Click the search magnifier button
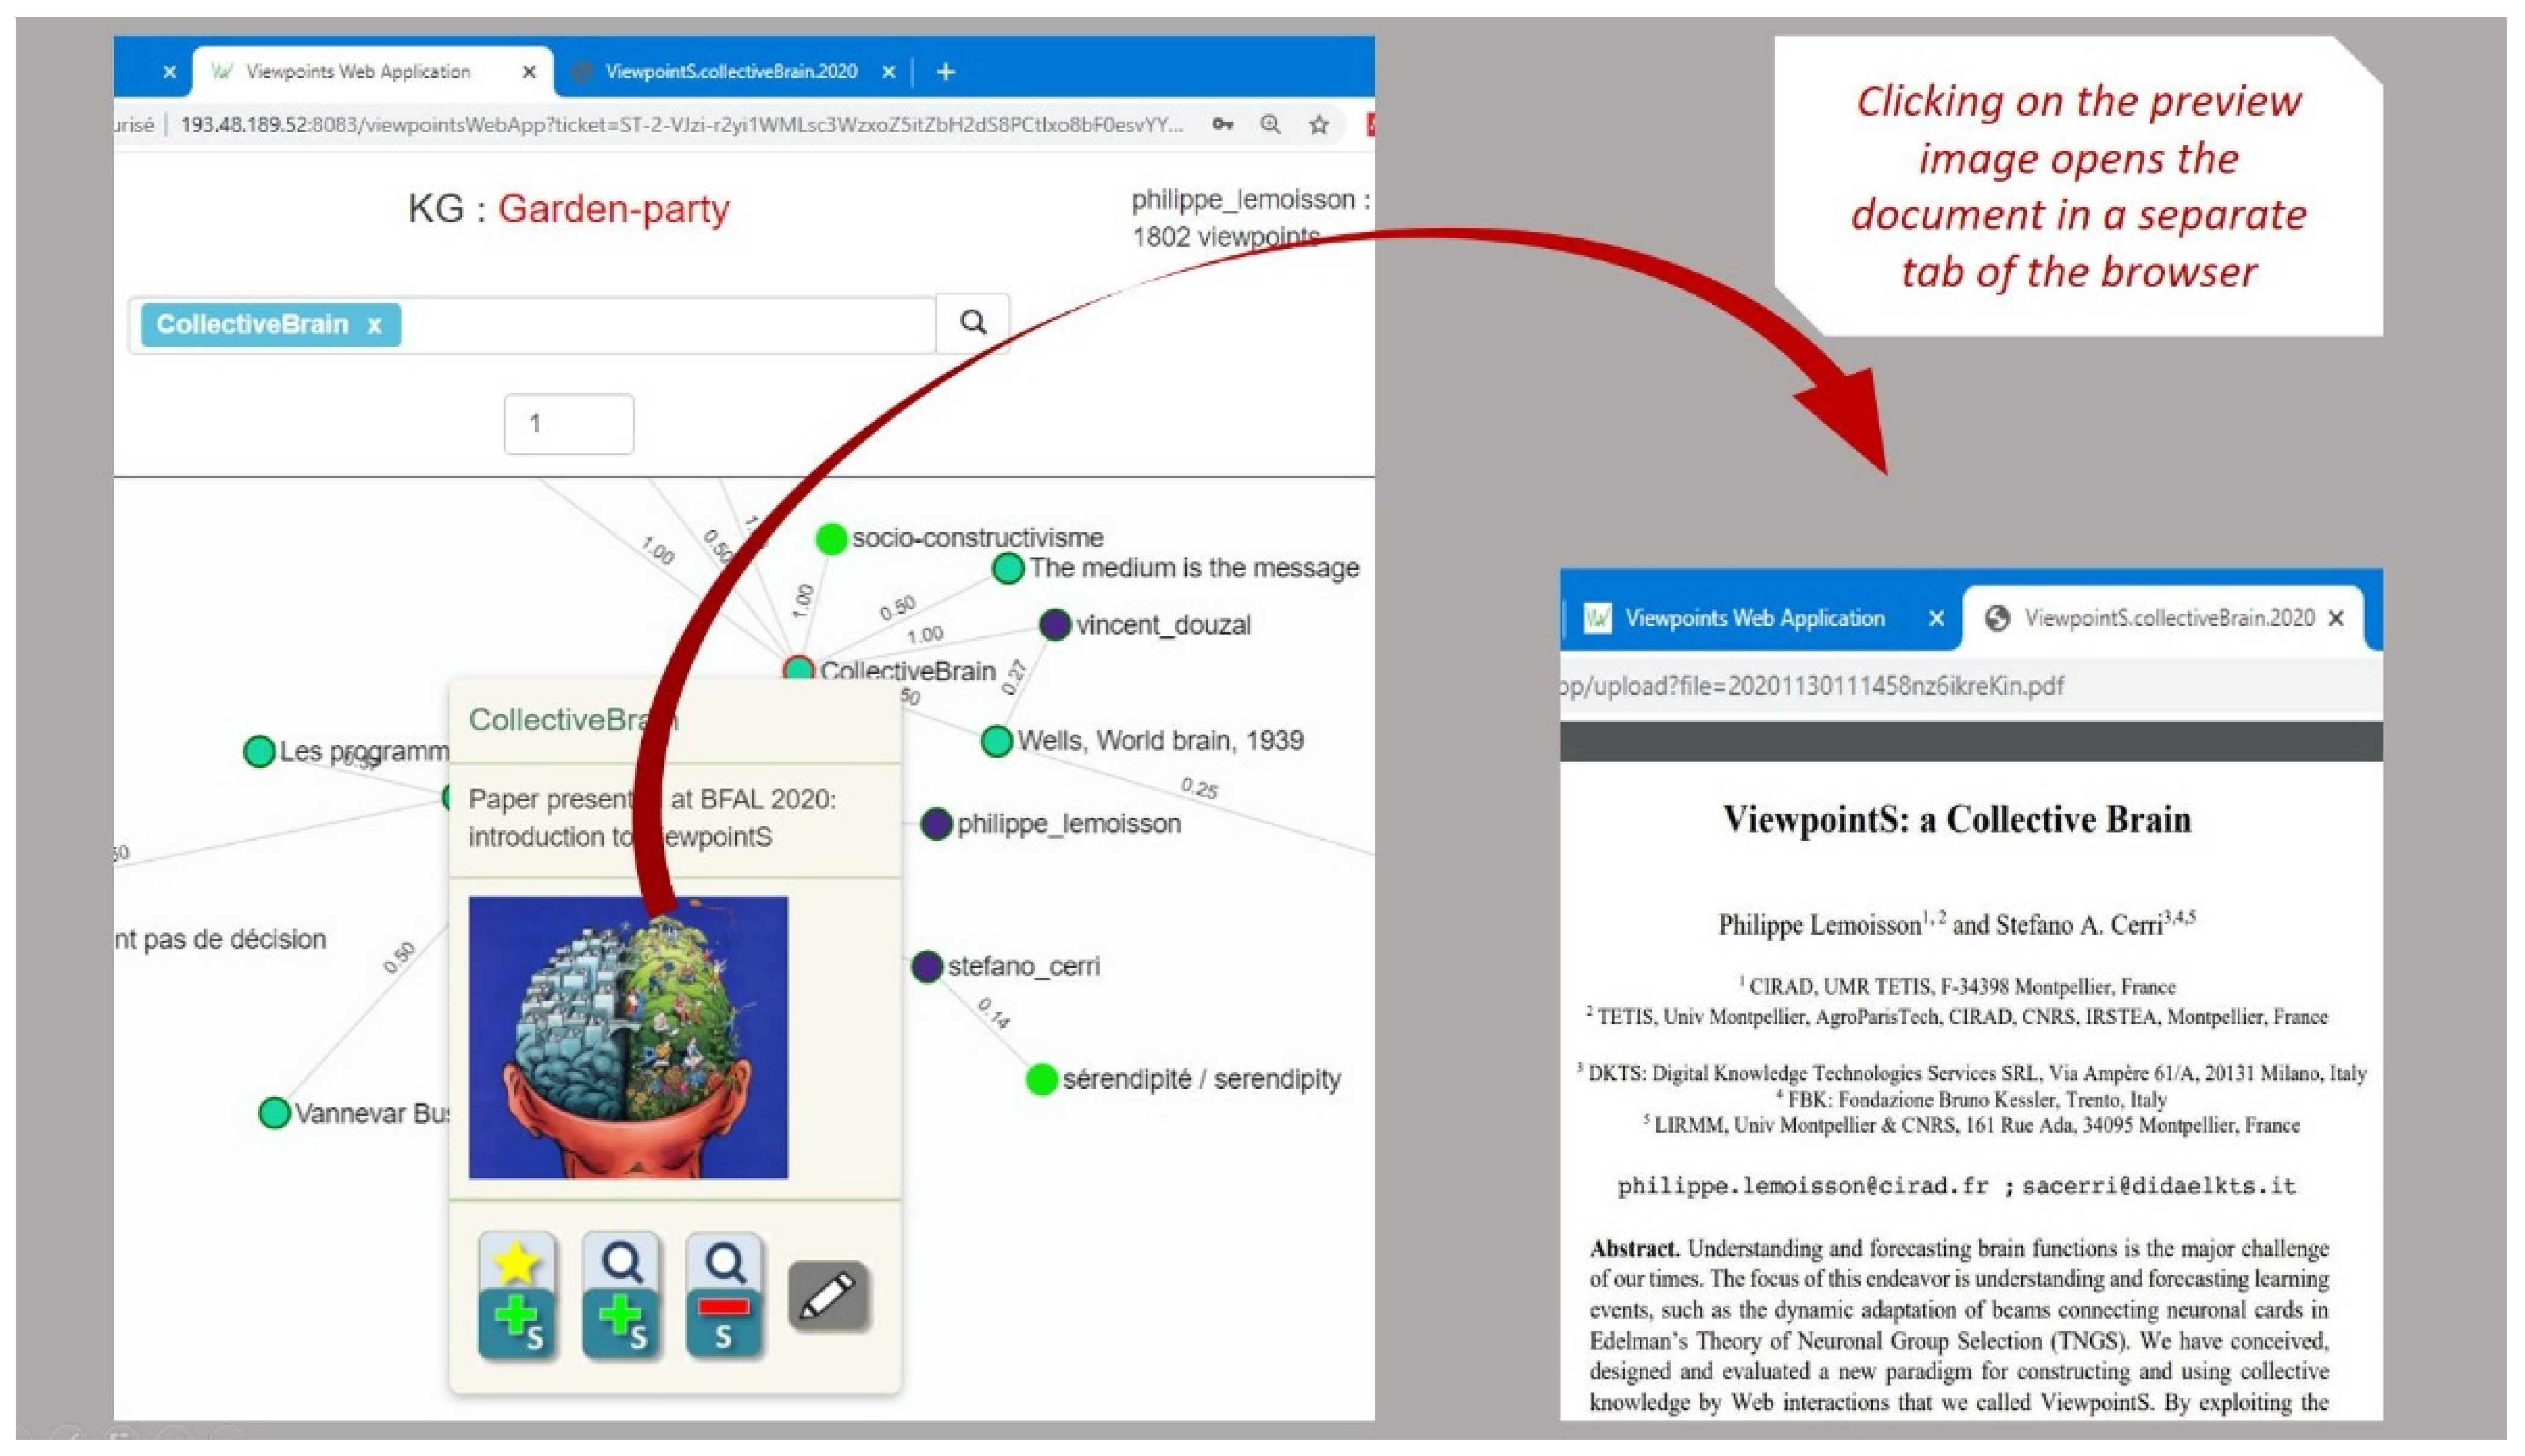This screenshot has width=2525, height=1456. coord(973,322)
